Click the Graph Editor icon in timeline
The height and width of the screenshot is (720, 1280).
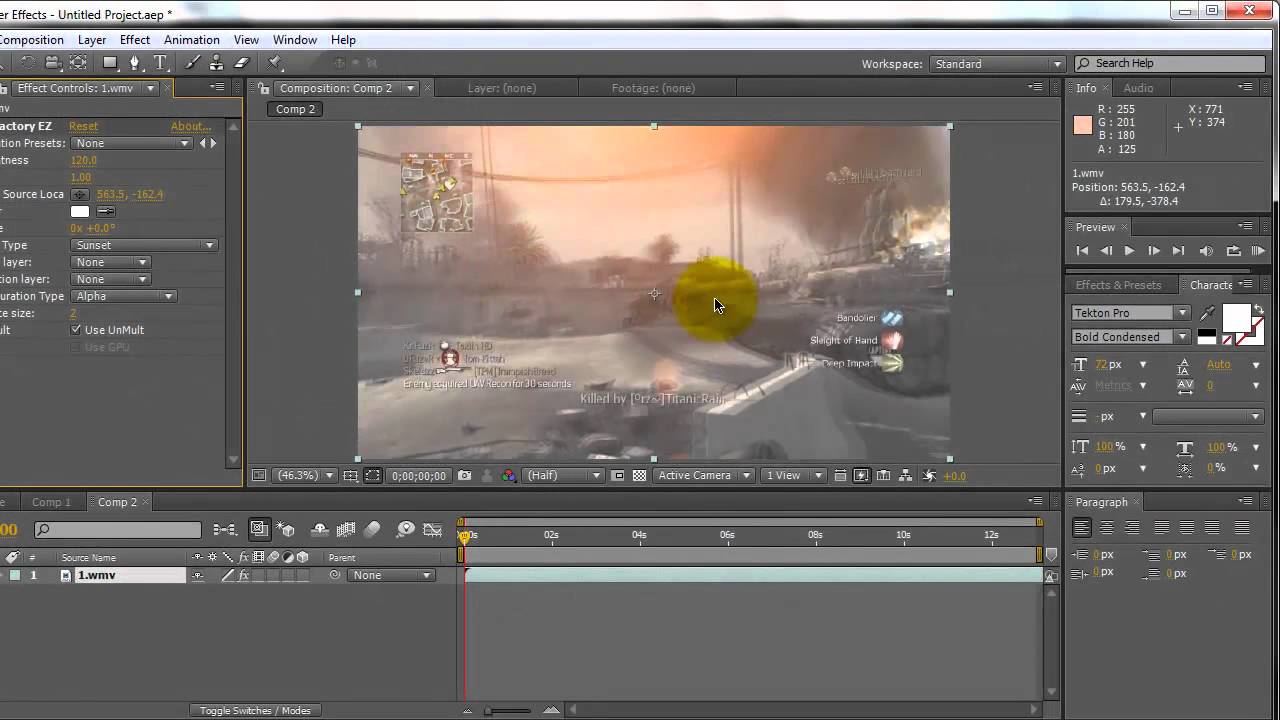[x=433, y=530]
